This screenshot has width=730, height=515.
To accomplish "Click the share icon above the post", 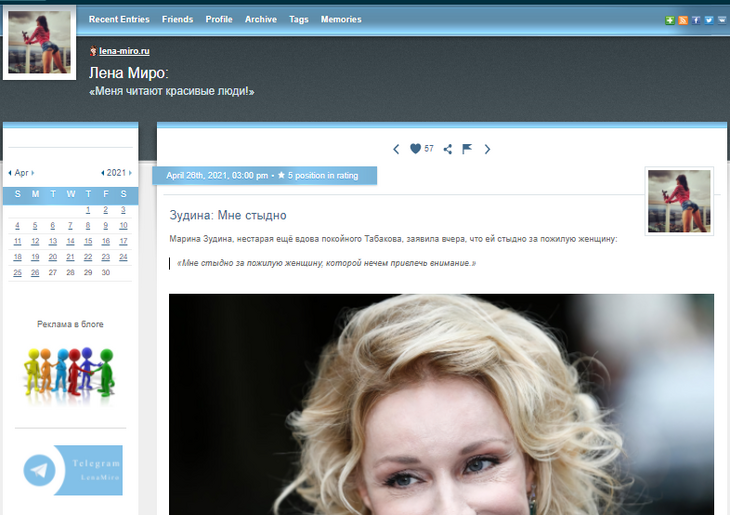I will click(x=448, y=149).
